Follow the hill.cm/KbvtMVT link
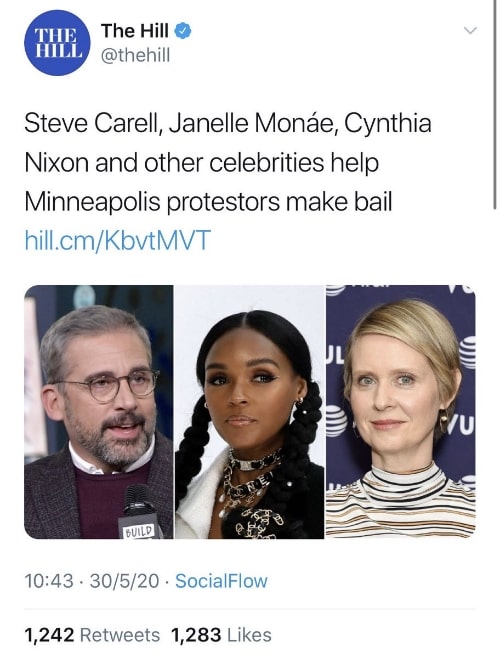The image size is (500, 658). coord(118,240)
